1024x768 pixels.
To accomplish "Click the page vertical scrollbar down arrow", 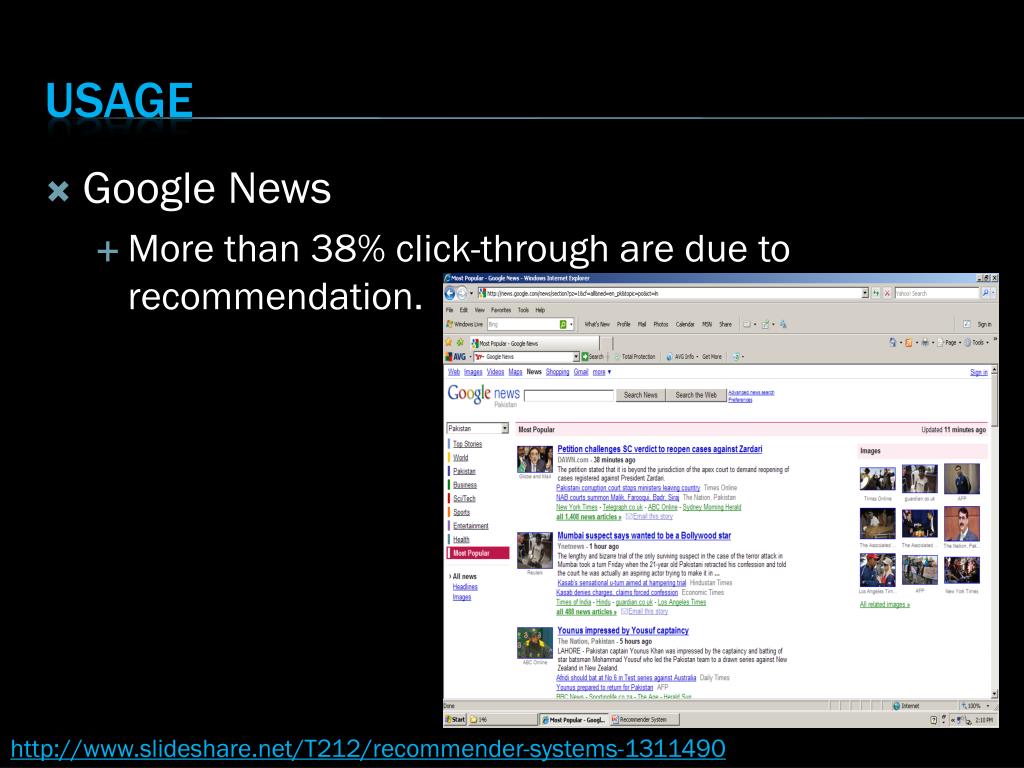I will (x=995, y=694).
